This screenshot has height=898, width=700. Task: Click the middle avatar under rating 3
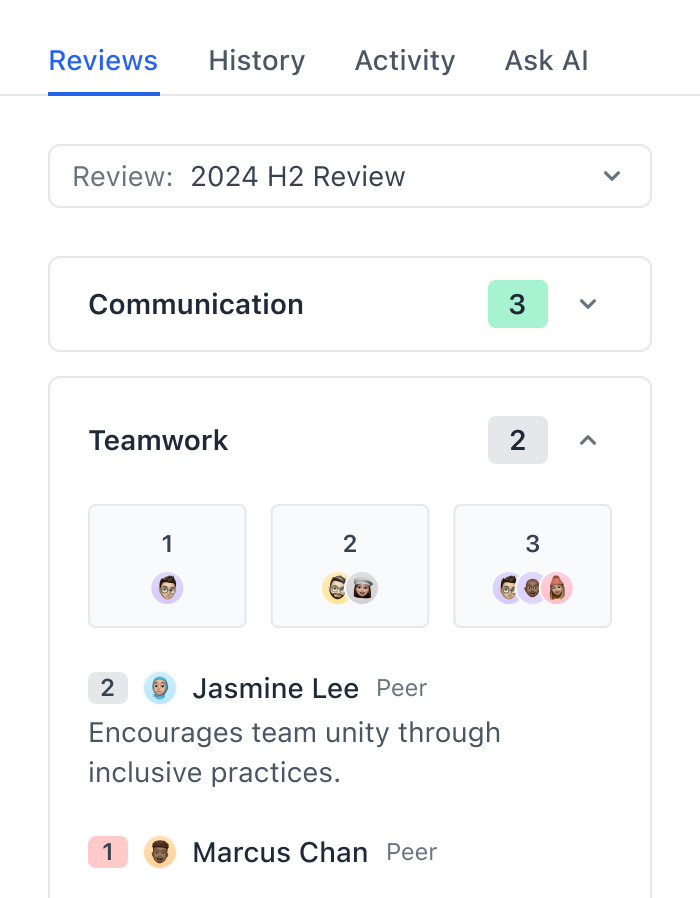pyautogui.click(x=532, y=588)
